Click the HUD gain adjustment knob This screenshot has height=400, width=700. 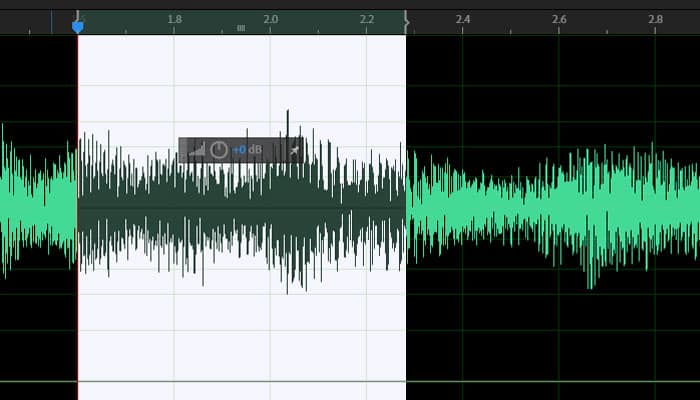point(219,150)
